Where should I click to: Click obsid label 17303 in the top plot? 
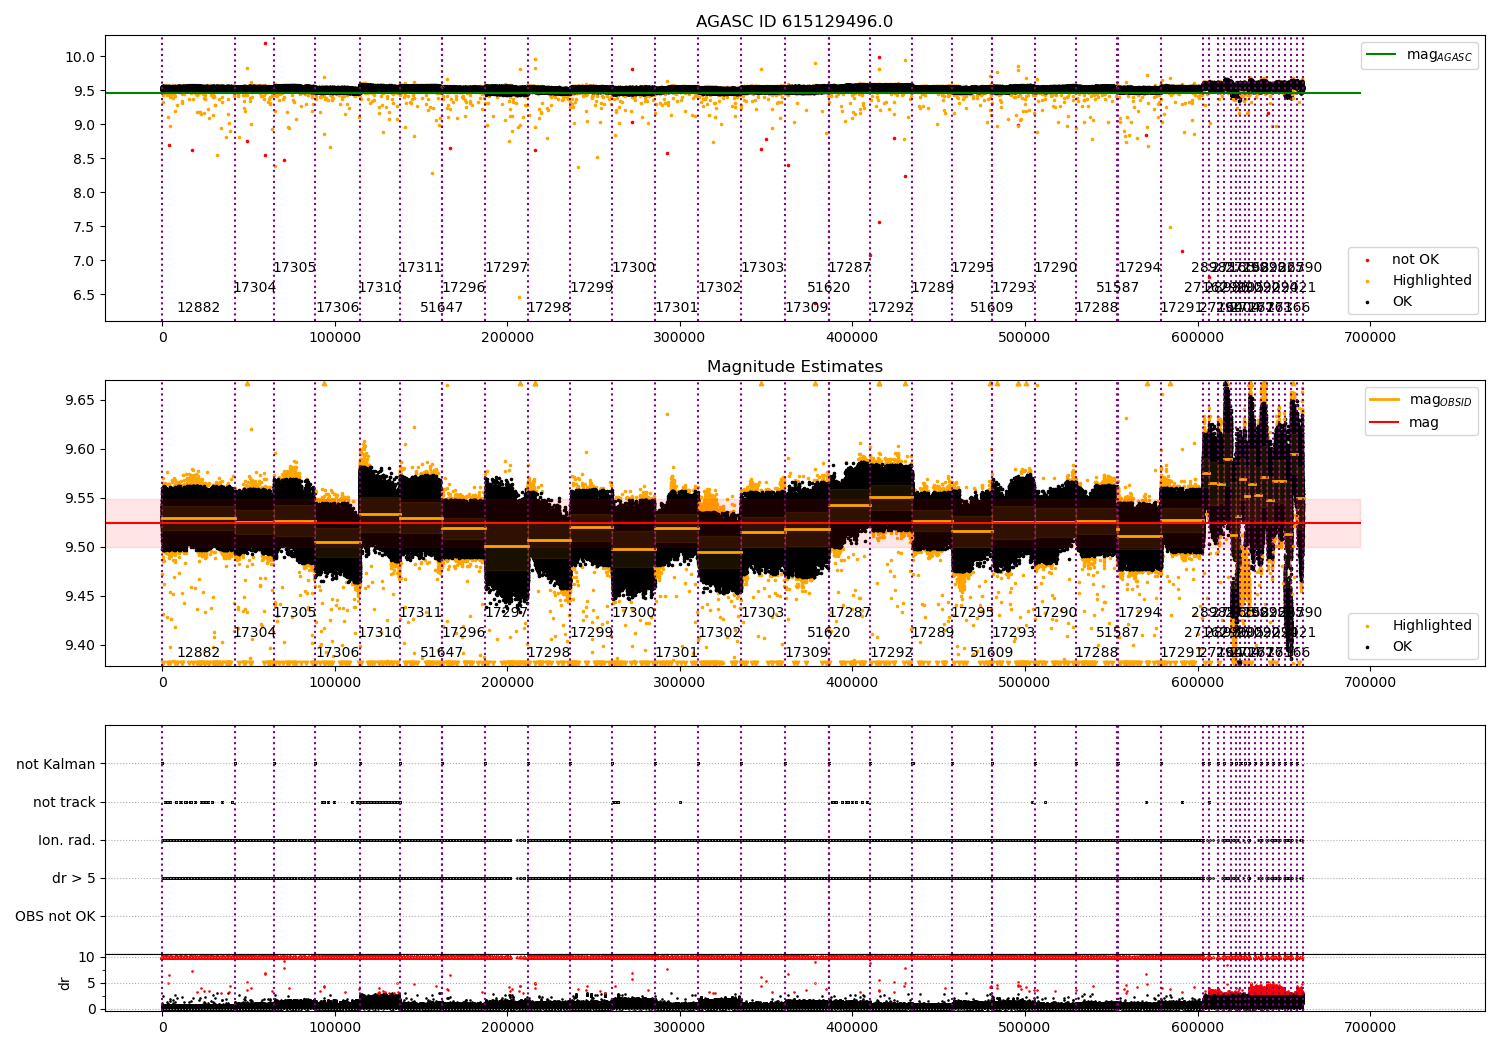(x=762, y=268)
